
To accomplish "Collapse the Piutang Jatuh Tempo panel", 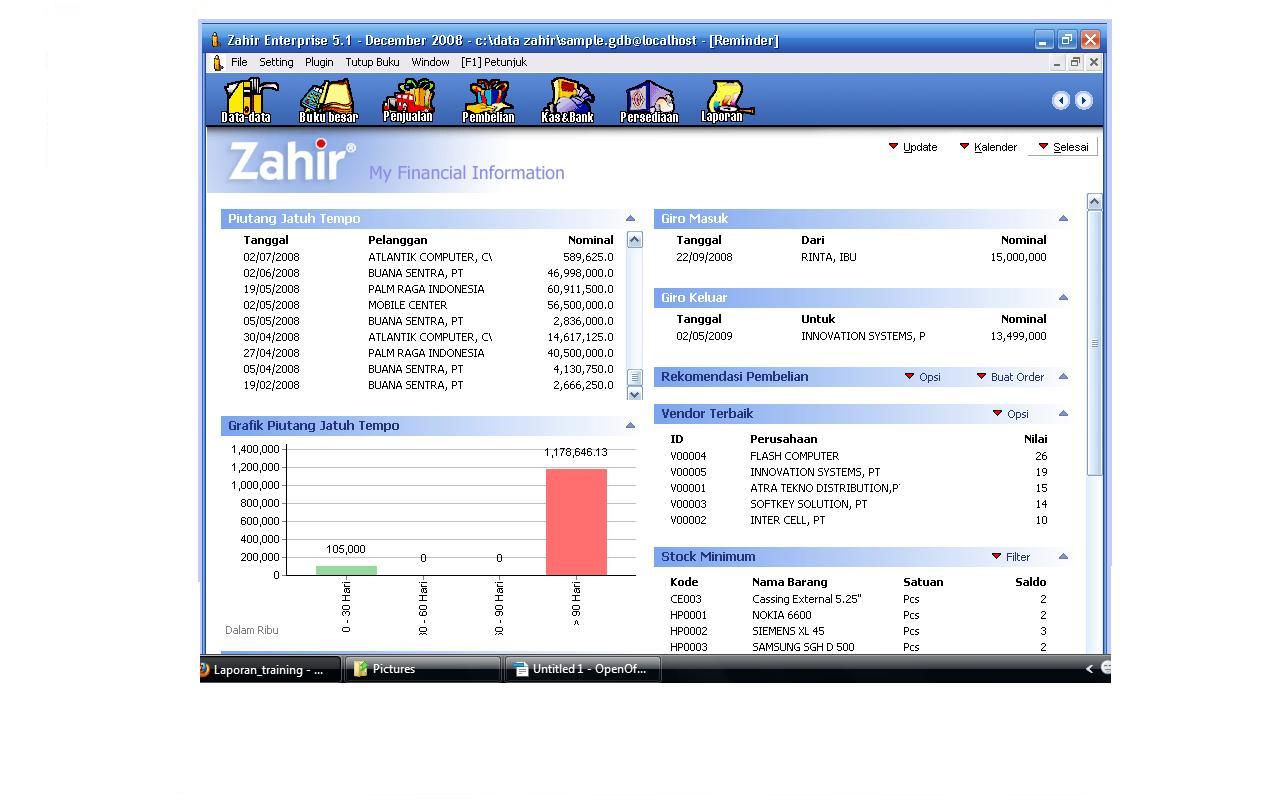I will click(x=630, y=218).
